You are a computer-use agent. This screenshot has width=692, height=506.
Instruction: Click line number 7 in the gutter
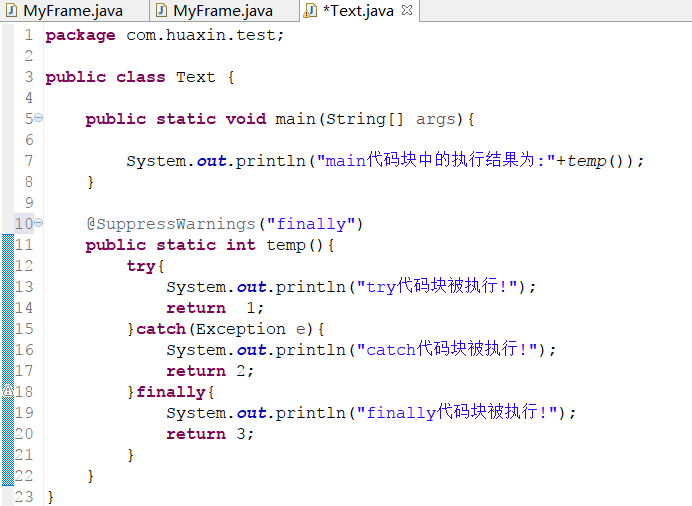pyautogui.click(x=29, y=161)
